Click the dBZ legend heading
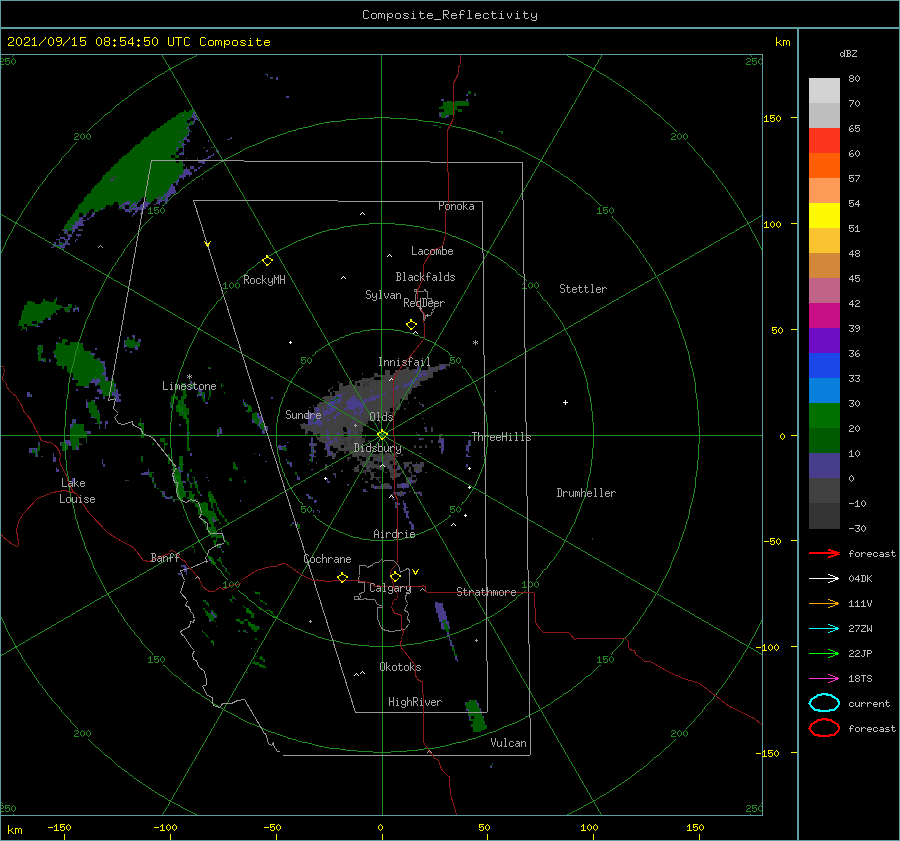This screenshot has height=841, width=900. (x=848, y=53)
